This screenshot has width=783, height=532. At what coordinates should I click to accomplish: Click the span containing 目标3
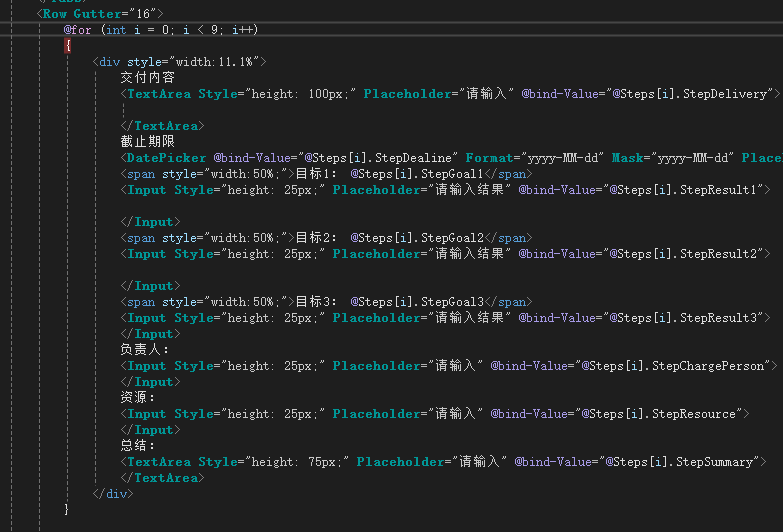point(327,302)
